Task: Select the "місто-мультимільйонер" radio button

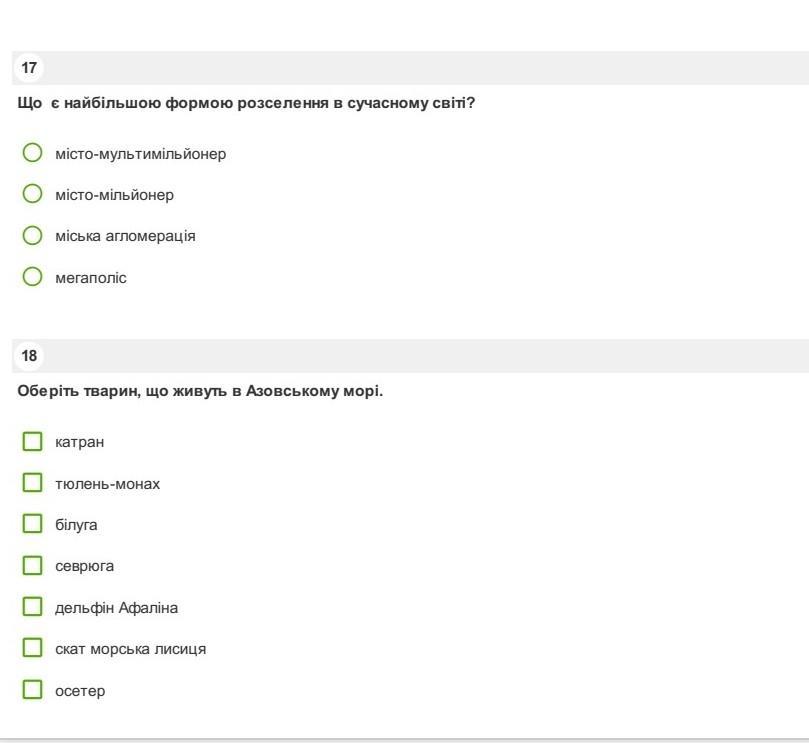Action: click(33, 153)
